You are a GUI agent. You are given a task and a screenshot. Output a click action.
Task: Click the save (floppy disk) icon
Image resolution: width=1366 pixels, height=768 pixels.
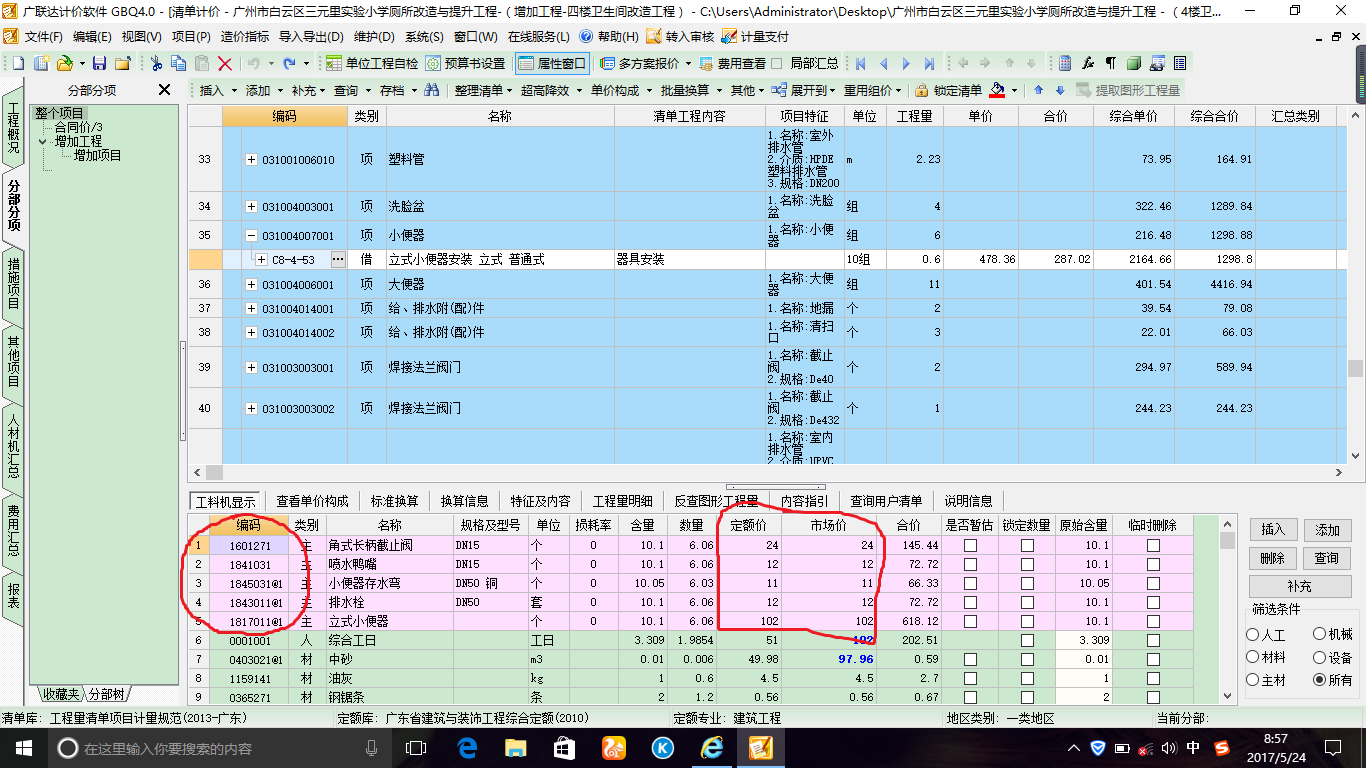click(99, 63)
